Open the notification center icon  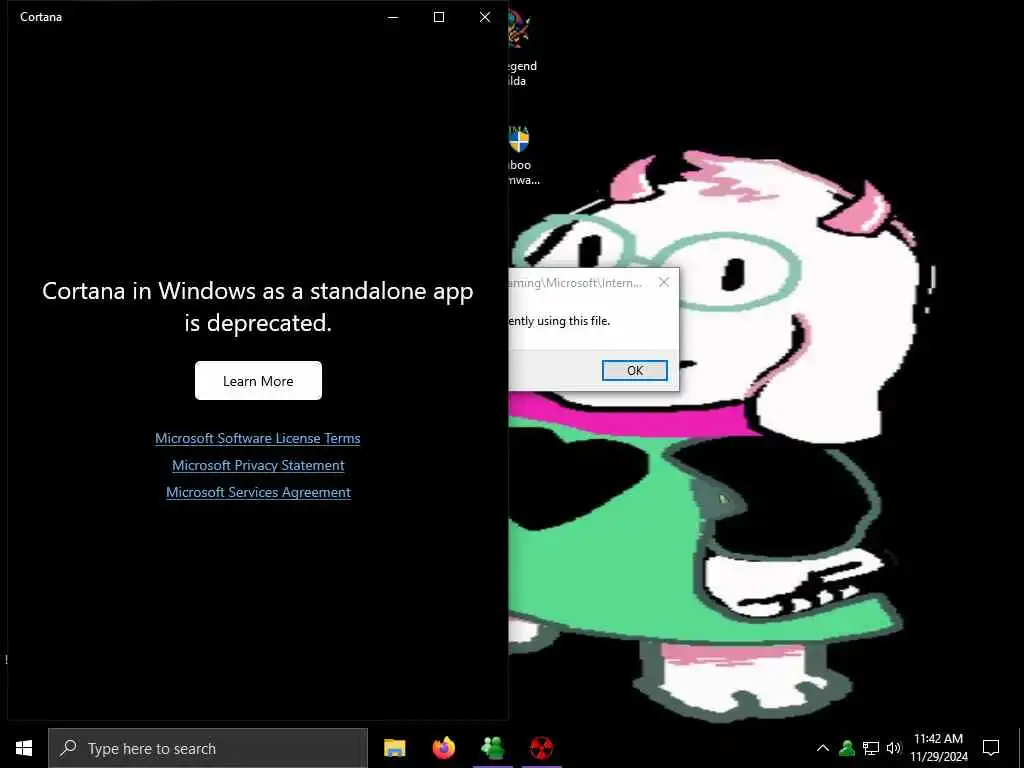(x=991, y=748)
